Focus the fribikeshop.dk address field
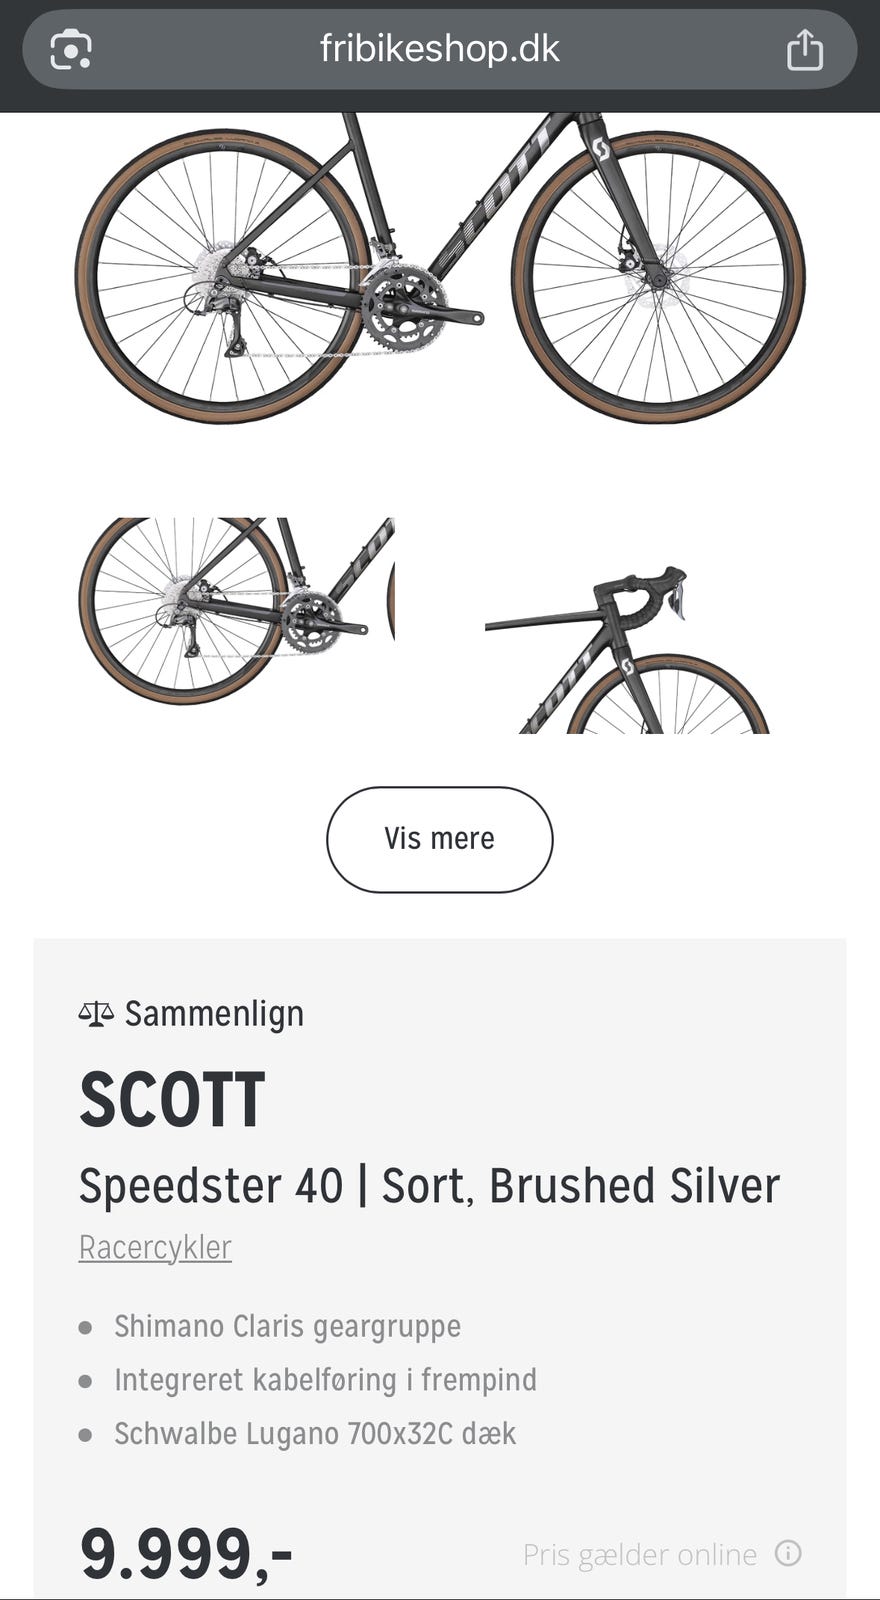 439,49
